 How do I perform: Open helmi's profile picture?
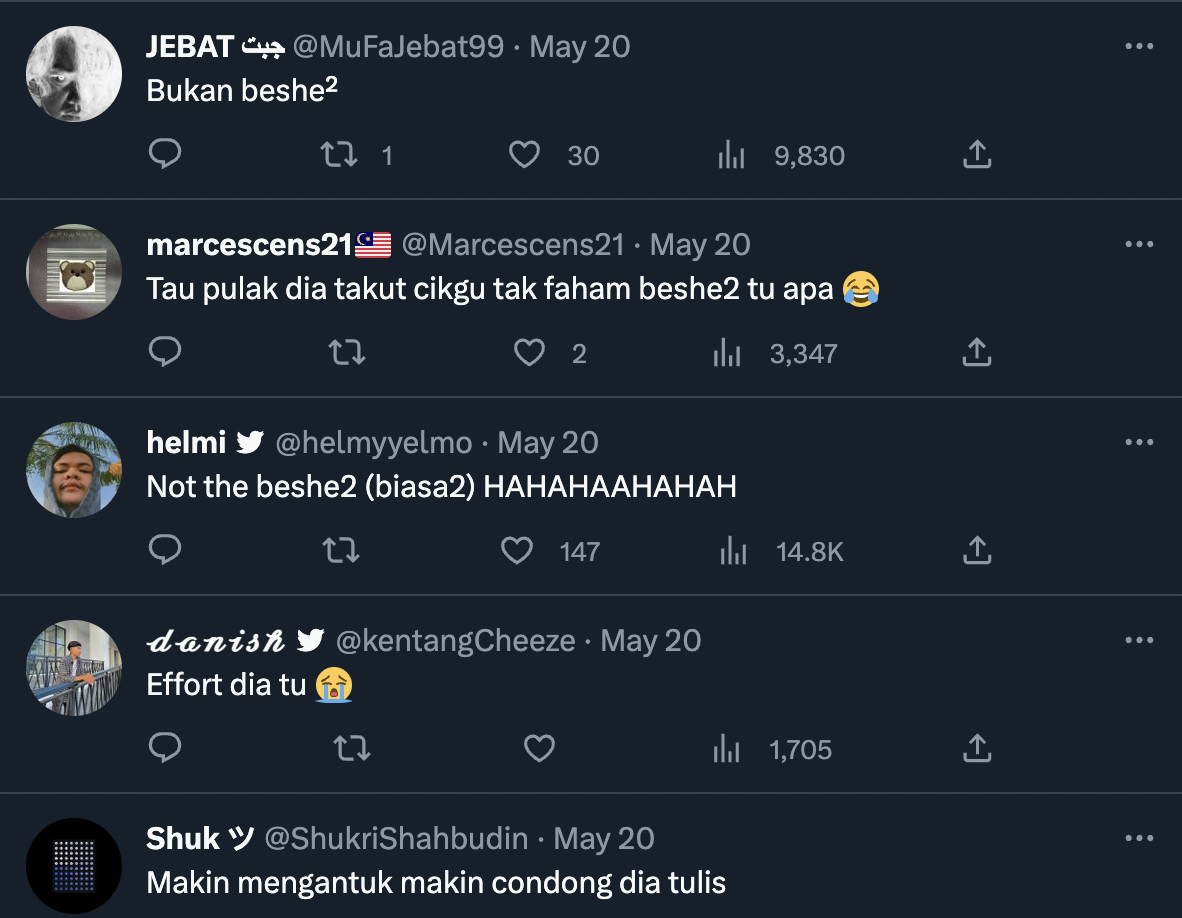click(74, 470)
